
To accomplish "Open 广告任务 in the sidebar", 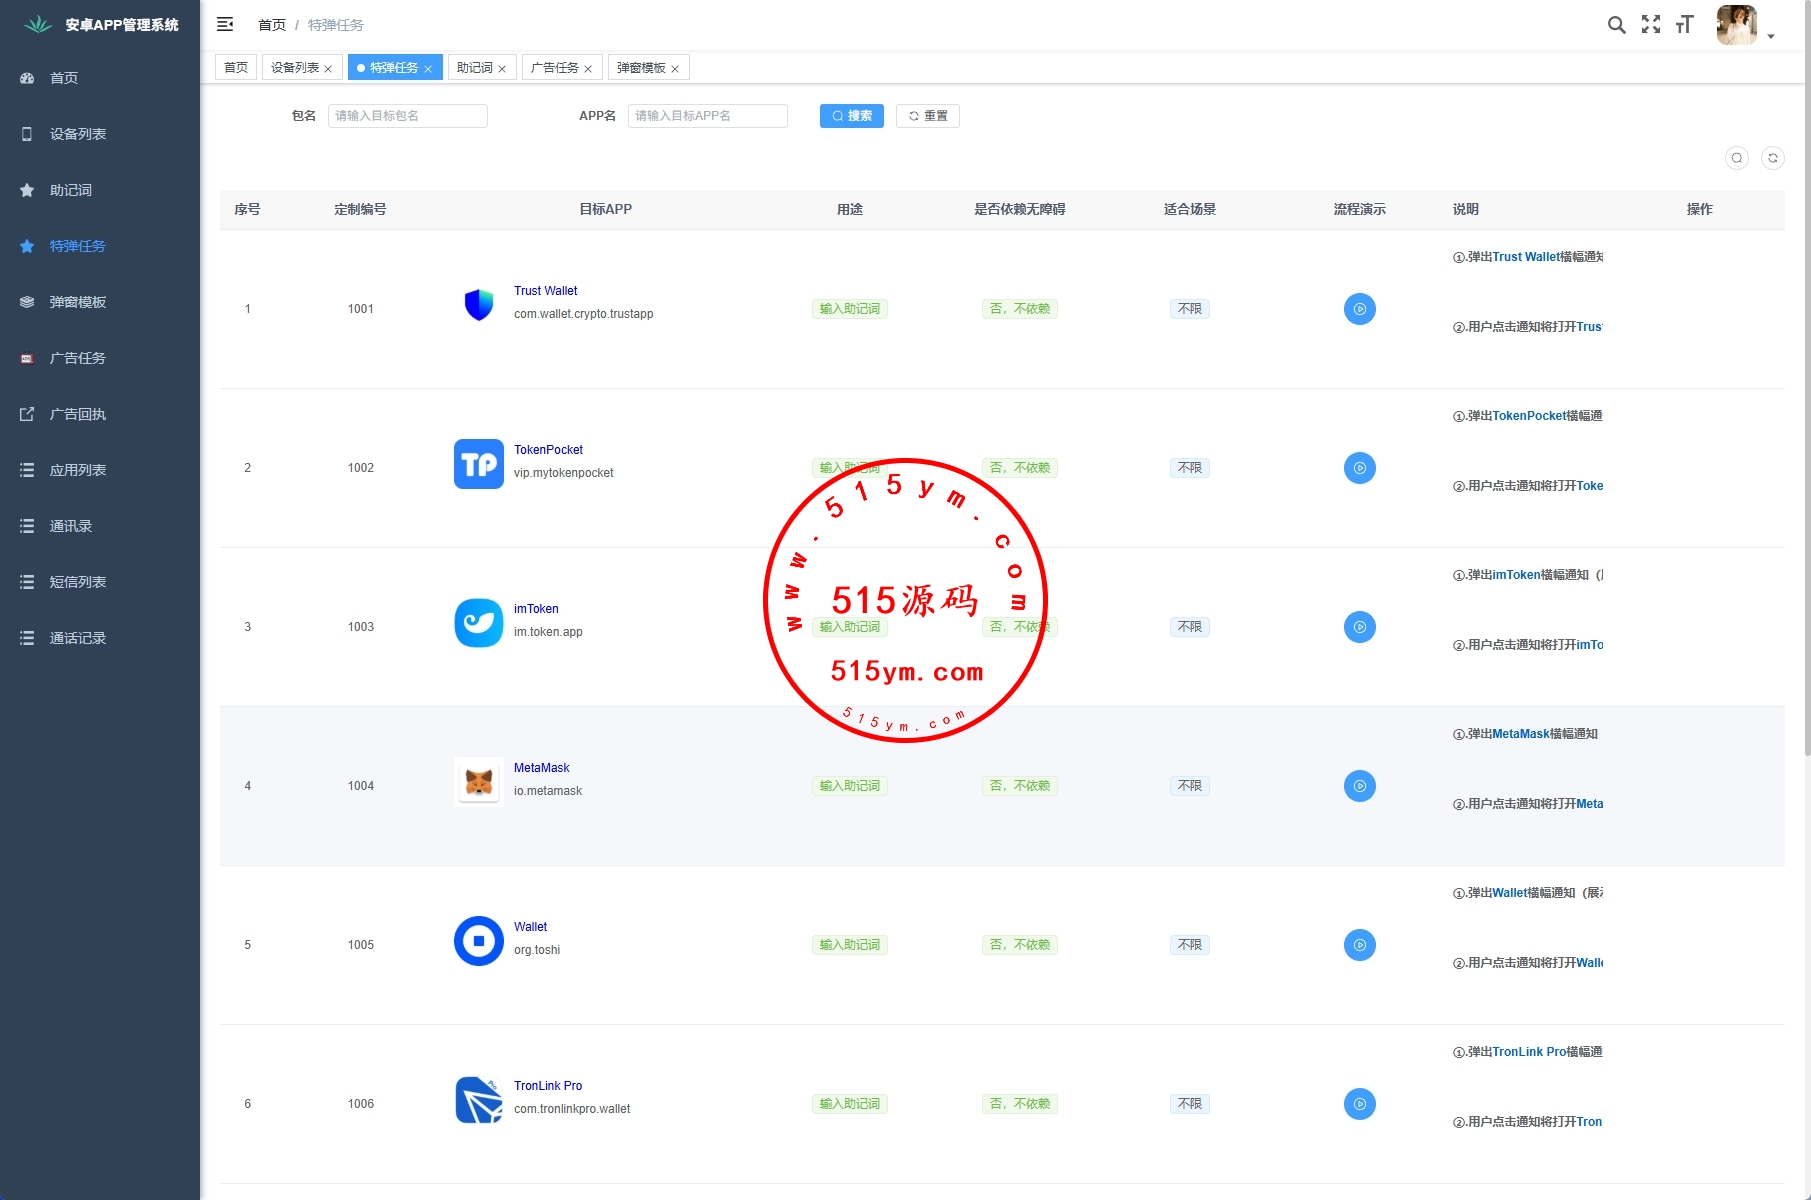I will pyautogui.click(x=100, y=358).
